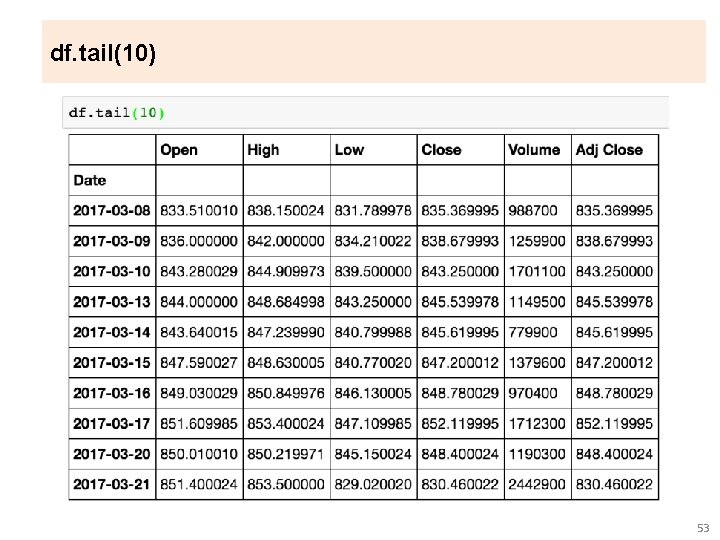Click Volume value 1701100
The image size is (720, 540).
[537, 271]
